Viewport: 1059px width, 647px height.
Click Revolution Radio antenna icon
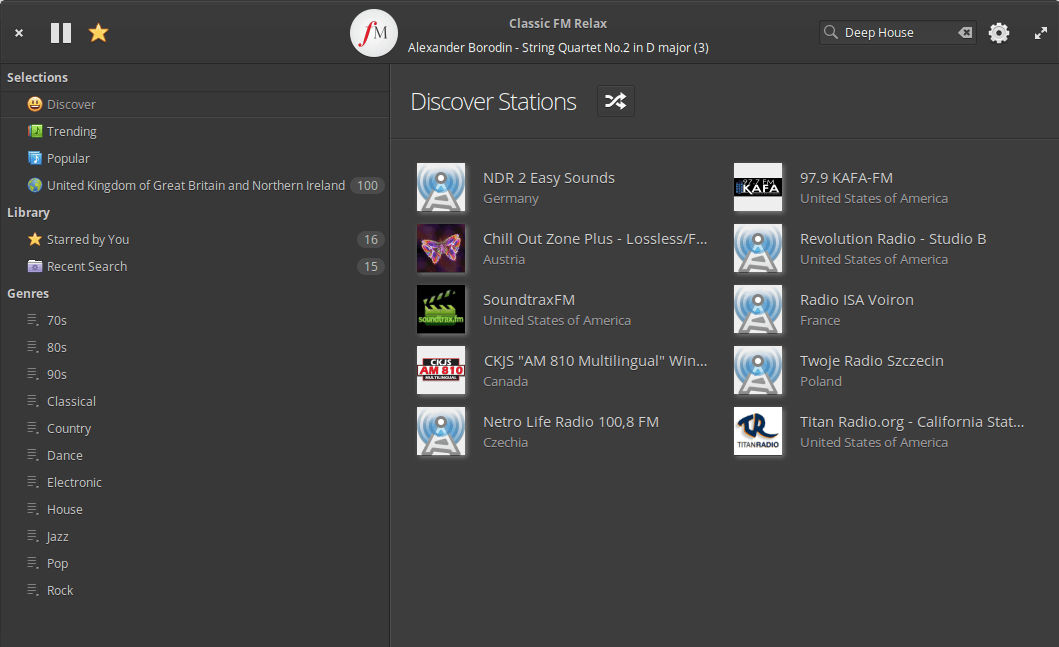pos(758,248)
